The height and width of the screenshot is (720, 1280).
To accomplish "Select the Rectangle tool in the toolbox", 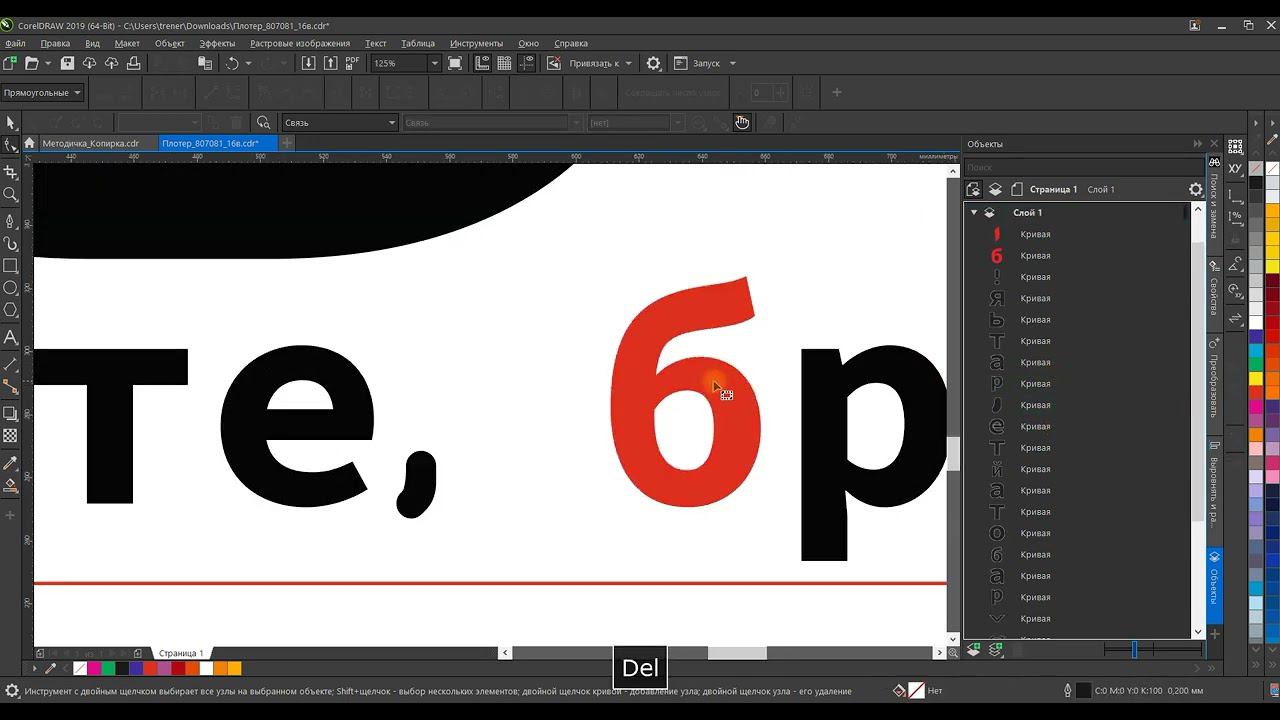I will 11,266.
